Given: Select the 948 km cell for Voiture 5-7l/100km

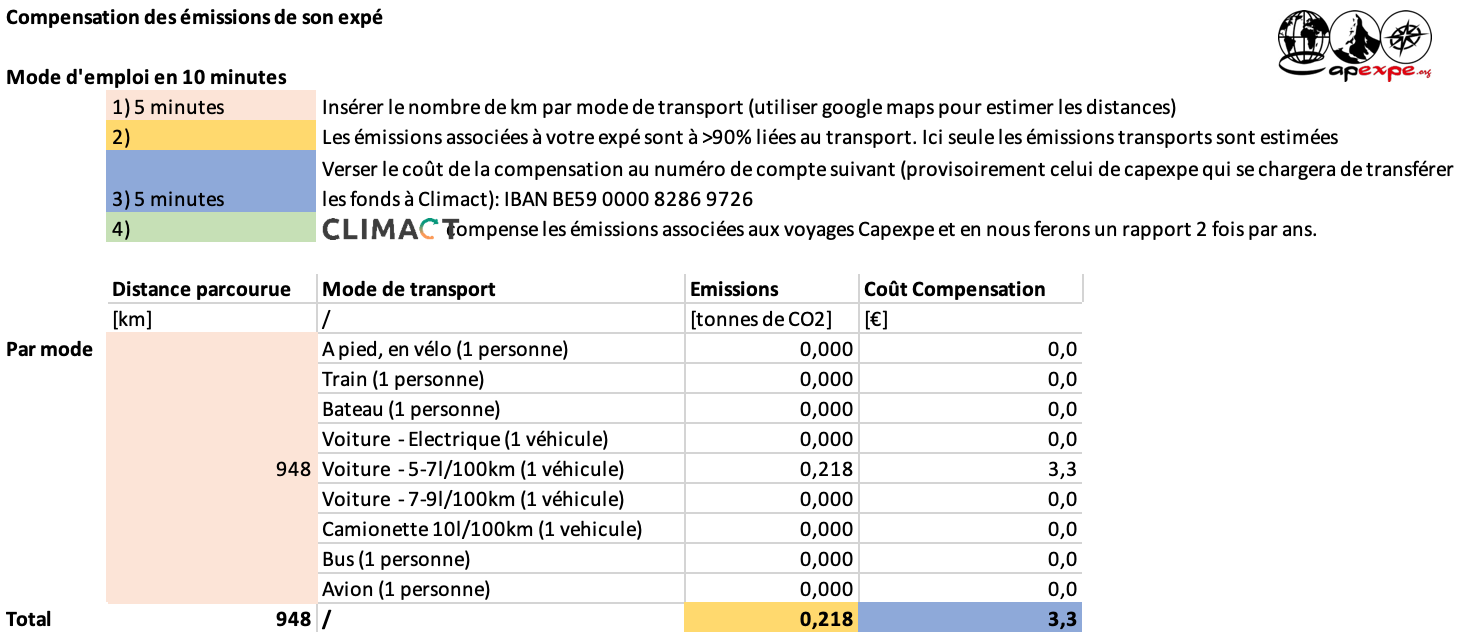Looking at the screenshot, I should 211,469.
